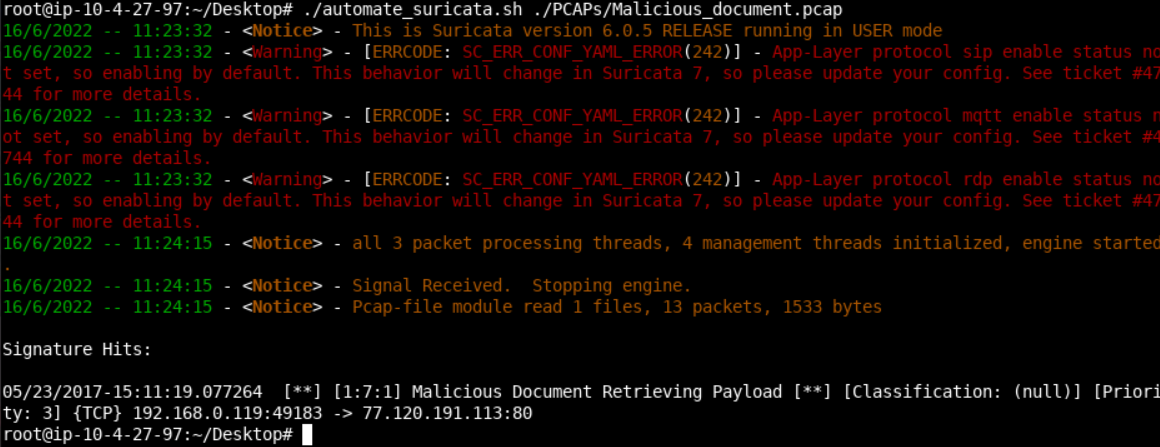Click the terminal cursor block at prompt

[x=307, y=435]
